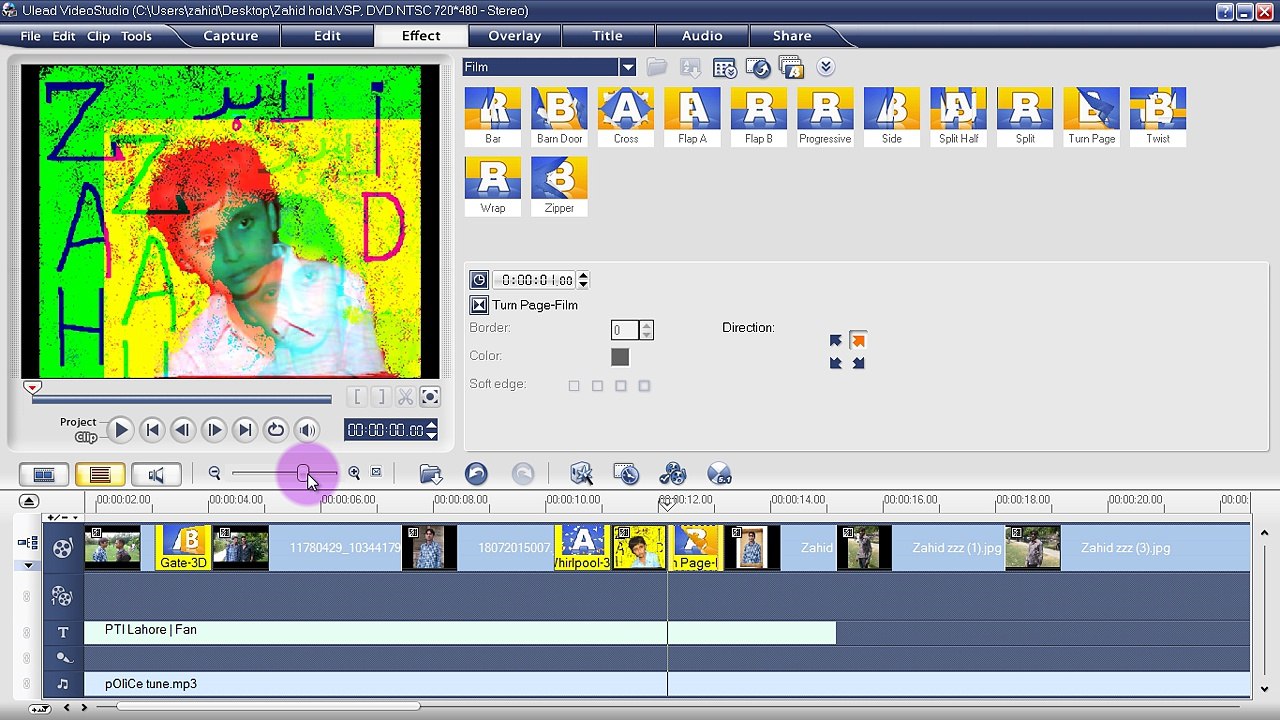This screenshot has width=1280, height=720.
Task: Select the Progressive transition effect
Action: [825, 116]
